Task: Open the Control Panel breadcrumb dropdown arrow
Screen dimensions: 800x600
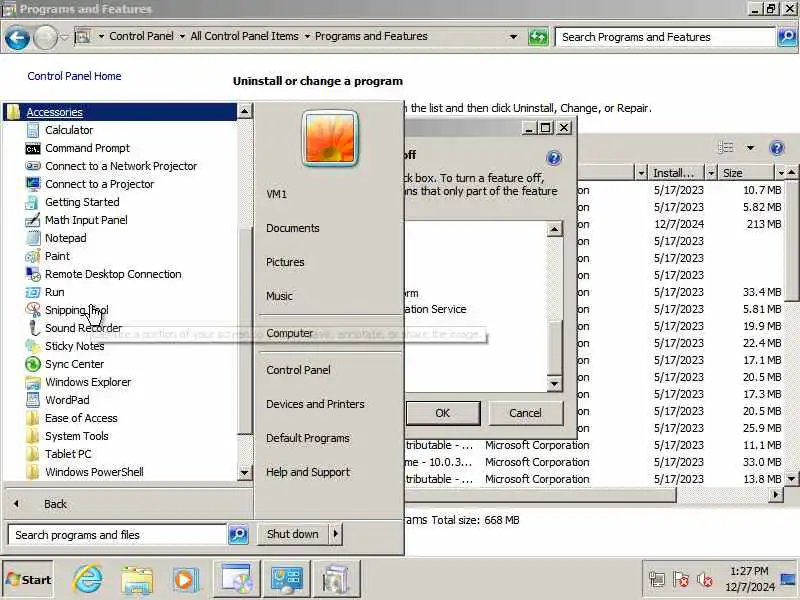Action: (x=182, y=37)
